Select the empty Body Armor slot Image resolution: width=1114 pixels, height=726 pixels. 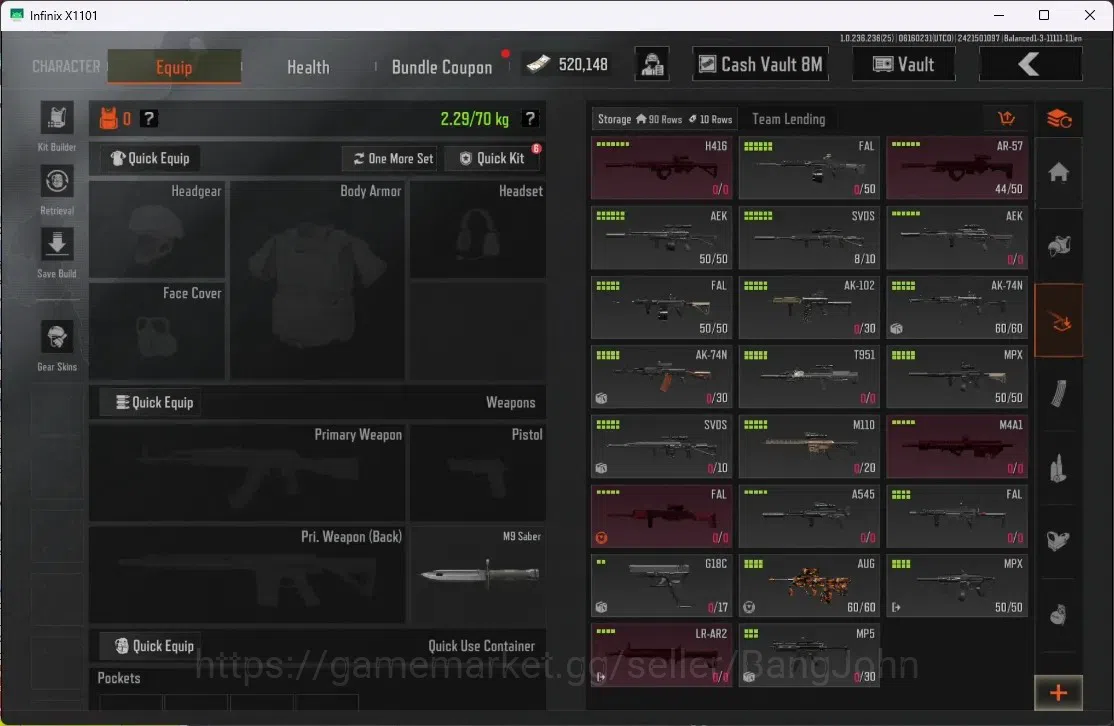point(318,279)
